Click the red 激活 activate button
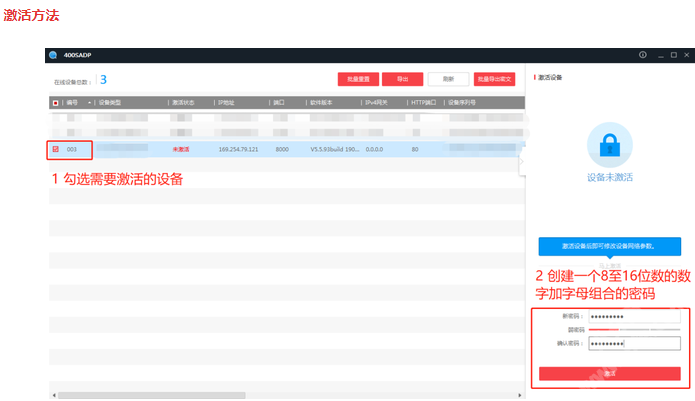This screenshot has height=401, width=695. tap(609, 373)
